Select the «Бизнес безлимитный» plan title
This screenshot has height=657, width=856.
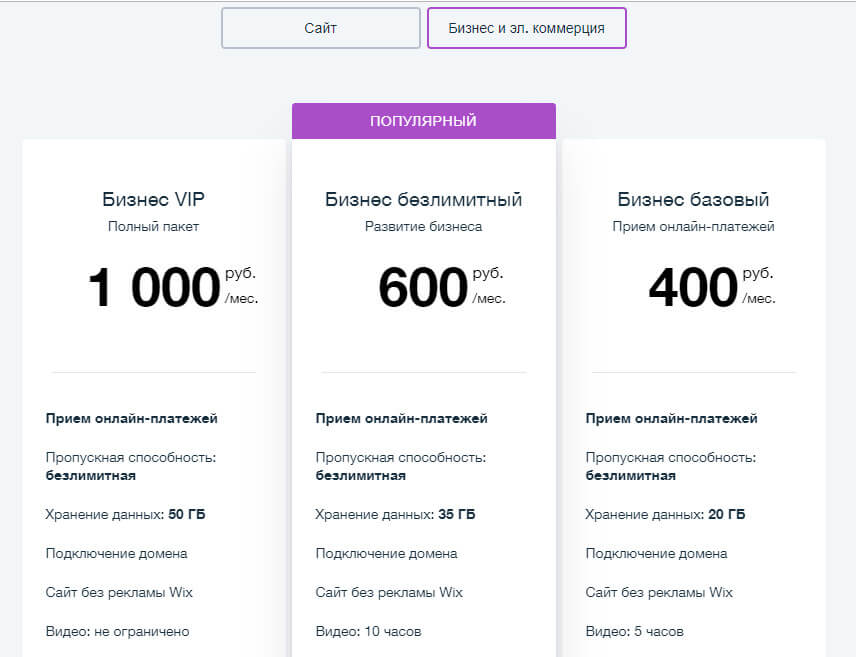pos(423,198)
